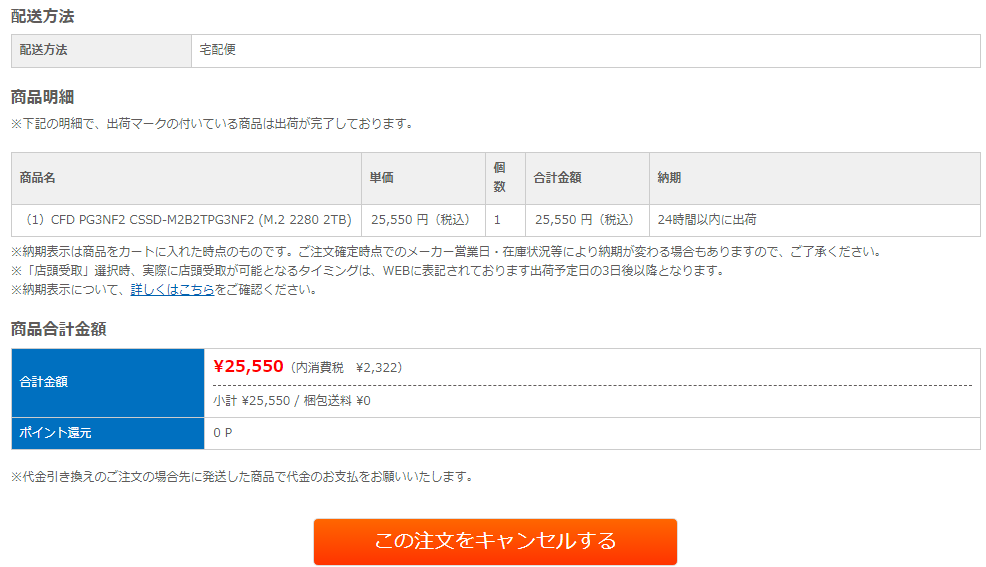Screen dimensions: 986x567
Task: Click the 商品合計金額 section heading
Action: pyautogui.click(x=58, y=328)
